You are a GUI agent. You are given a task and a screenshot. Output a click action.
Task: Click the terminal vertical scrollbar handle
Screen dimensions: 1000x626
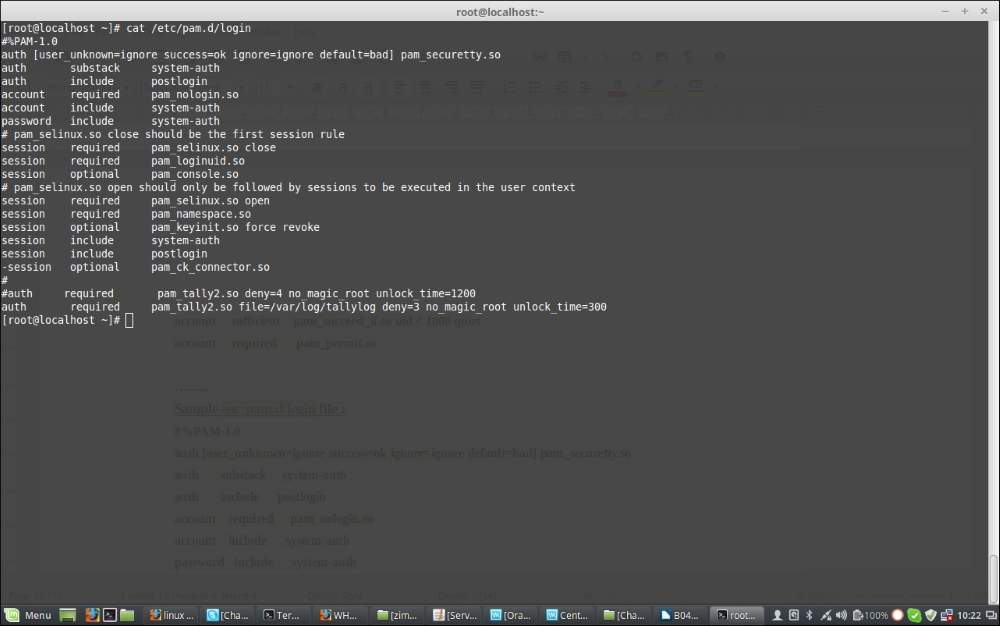click(x=994, y=579)
